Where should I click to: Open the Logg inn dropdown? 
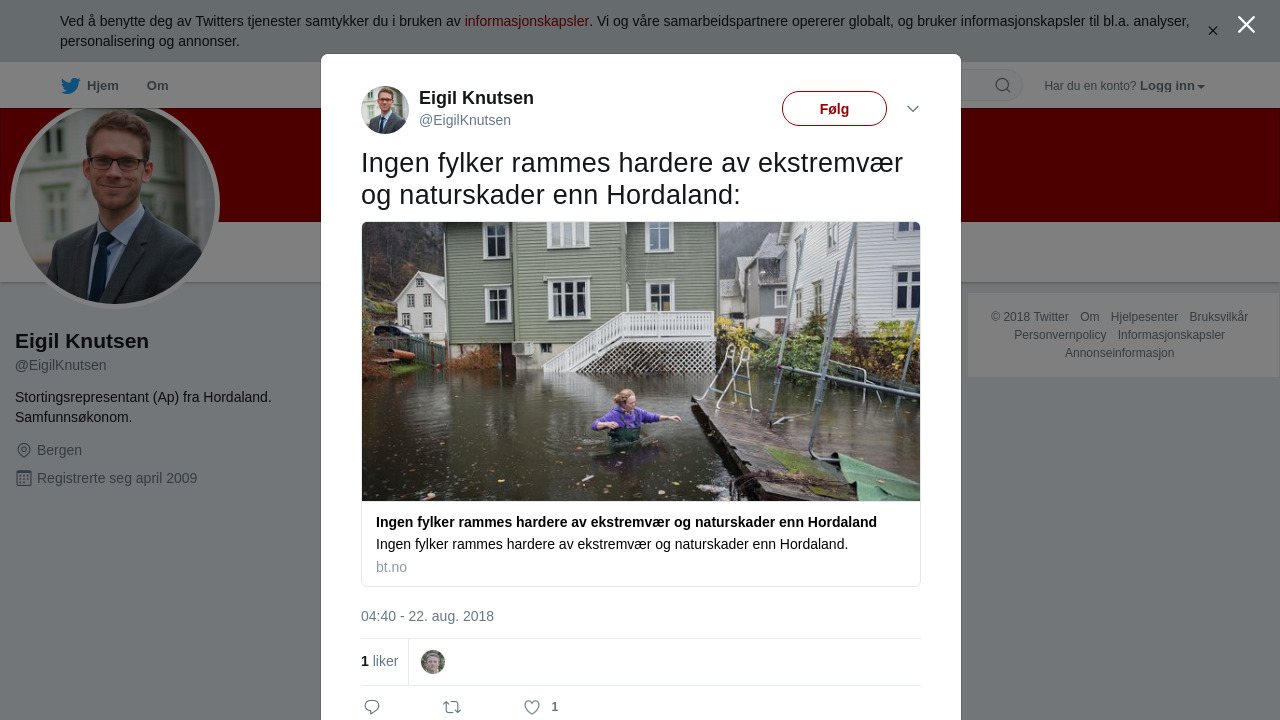coord(1172,86)
